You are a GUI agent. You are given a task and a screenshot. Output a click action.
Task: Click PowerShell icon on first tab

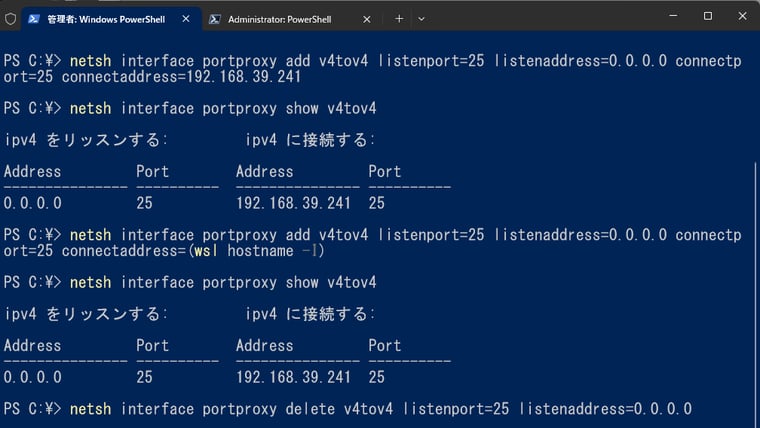pos(33,19)
